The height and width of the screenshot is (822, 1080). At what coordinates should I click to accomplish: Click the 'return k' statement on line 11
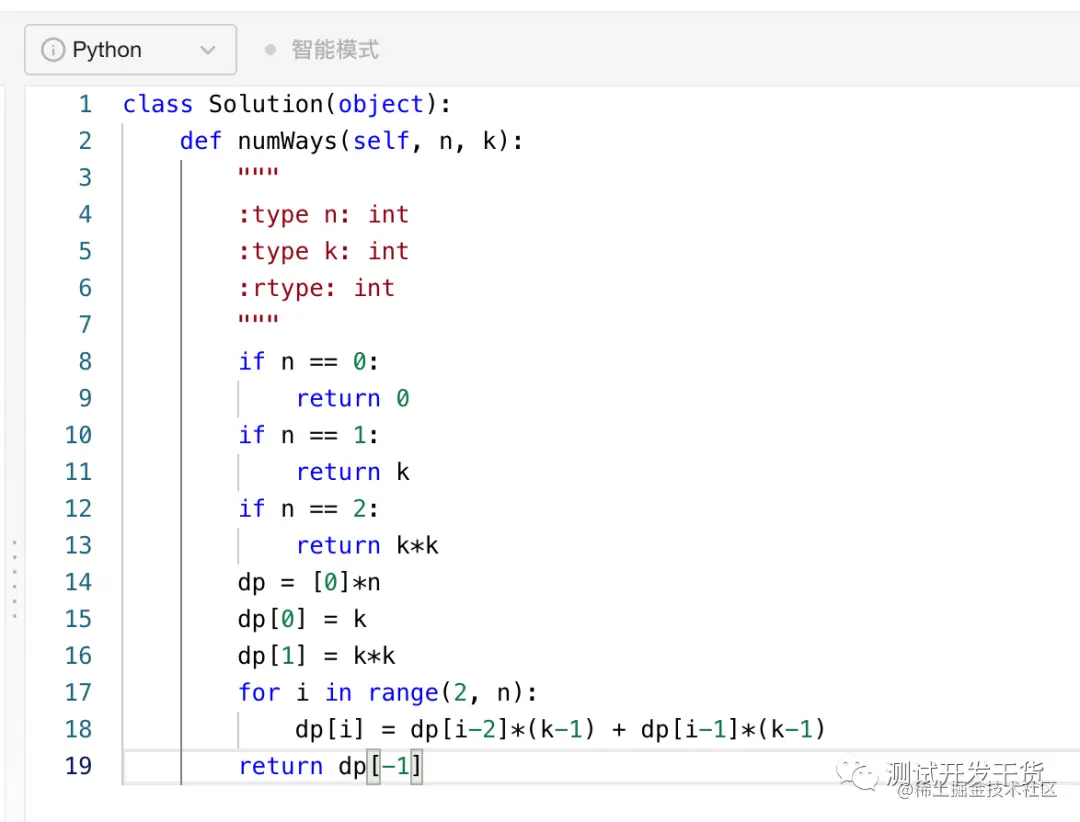[353, 472]
